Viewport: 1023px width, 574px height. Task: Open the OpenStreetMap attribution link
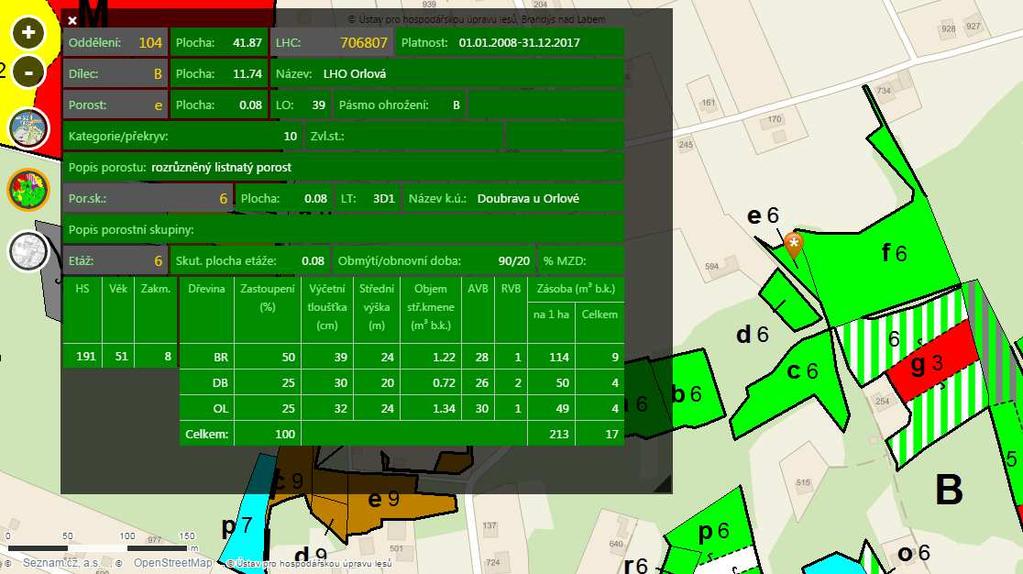[173, 562]
